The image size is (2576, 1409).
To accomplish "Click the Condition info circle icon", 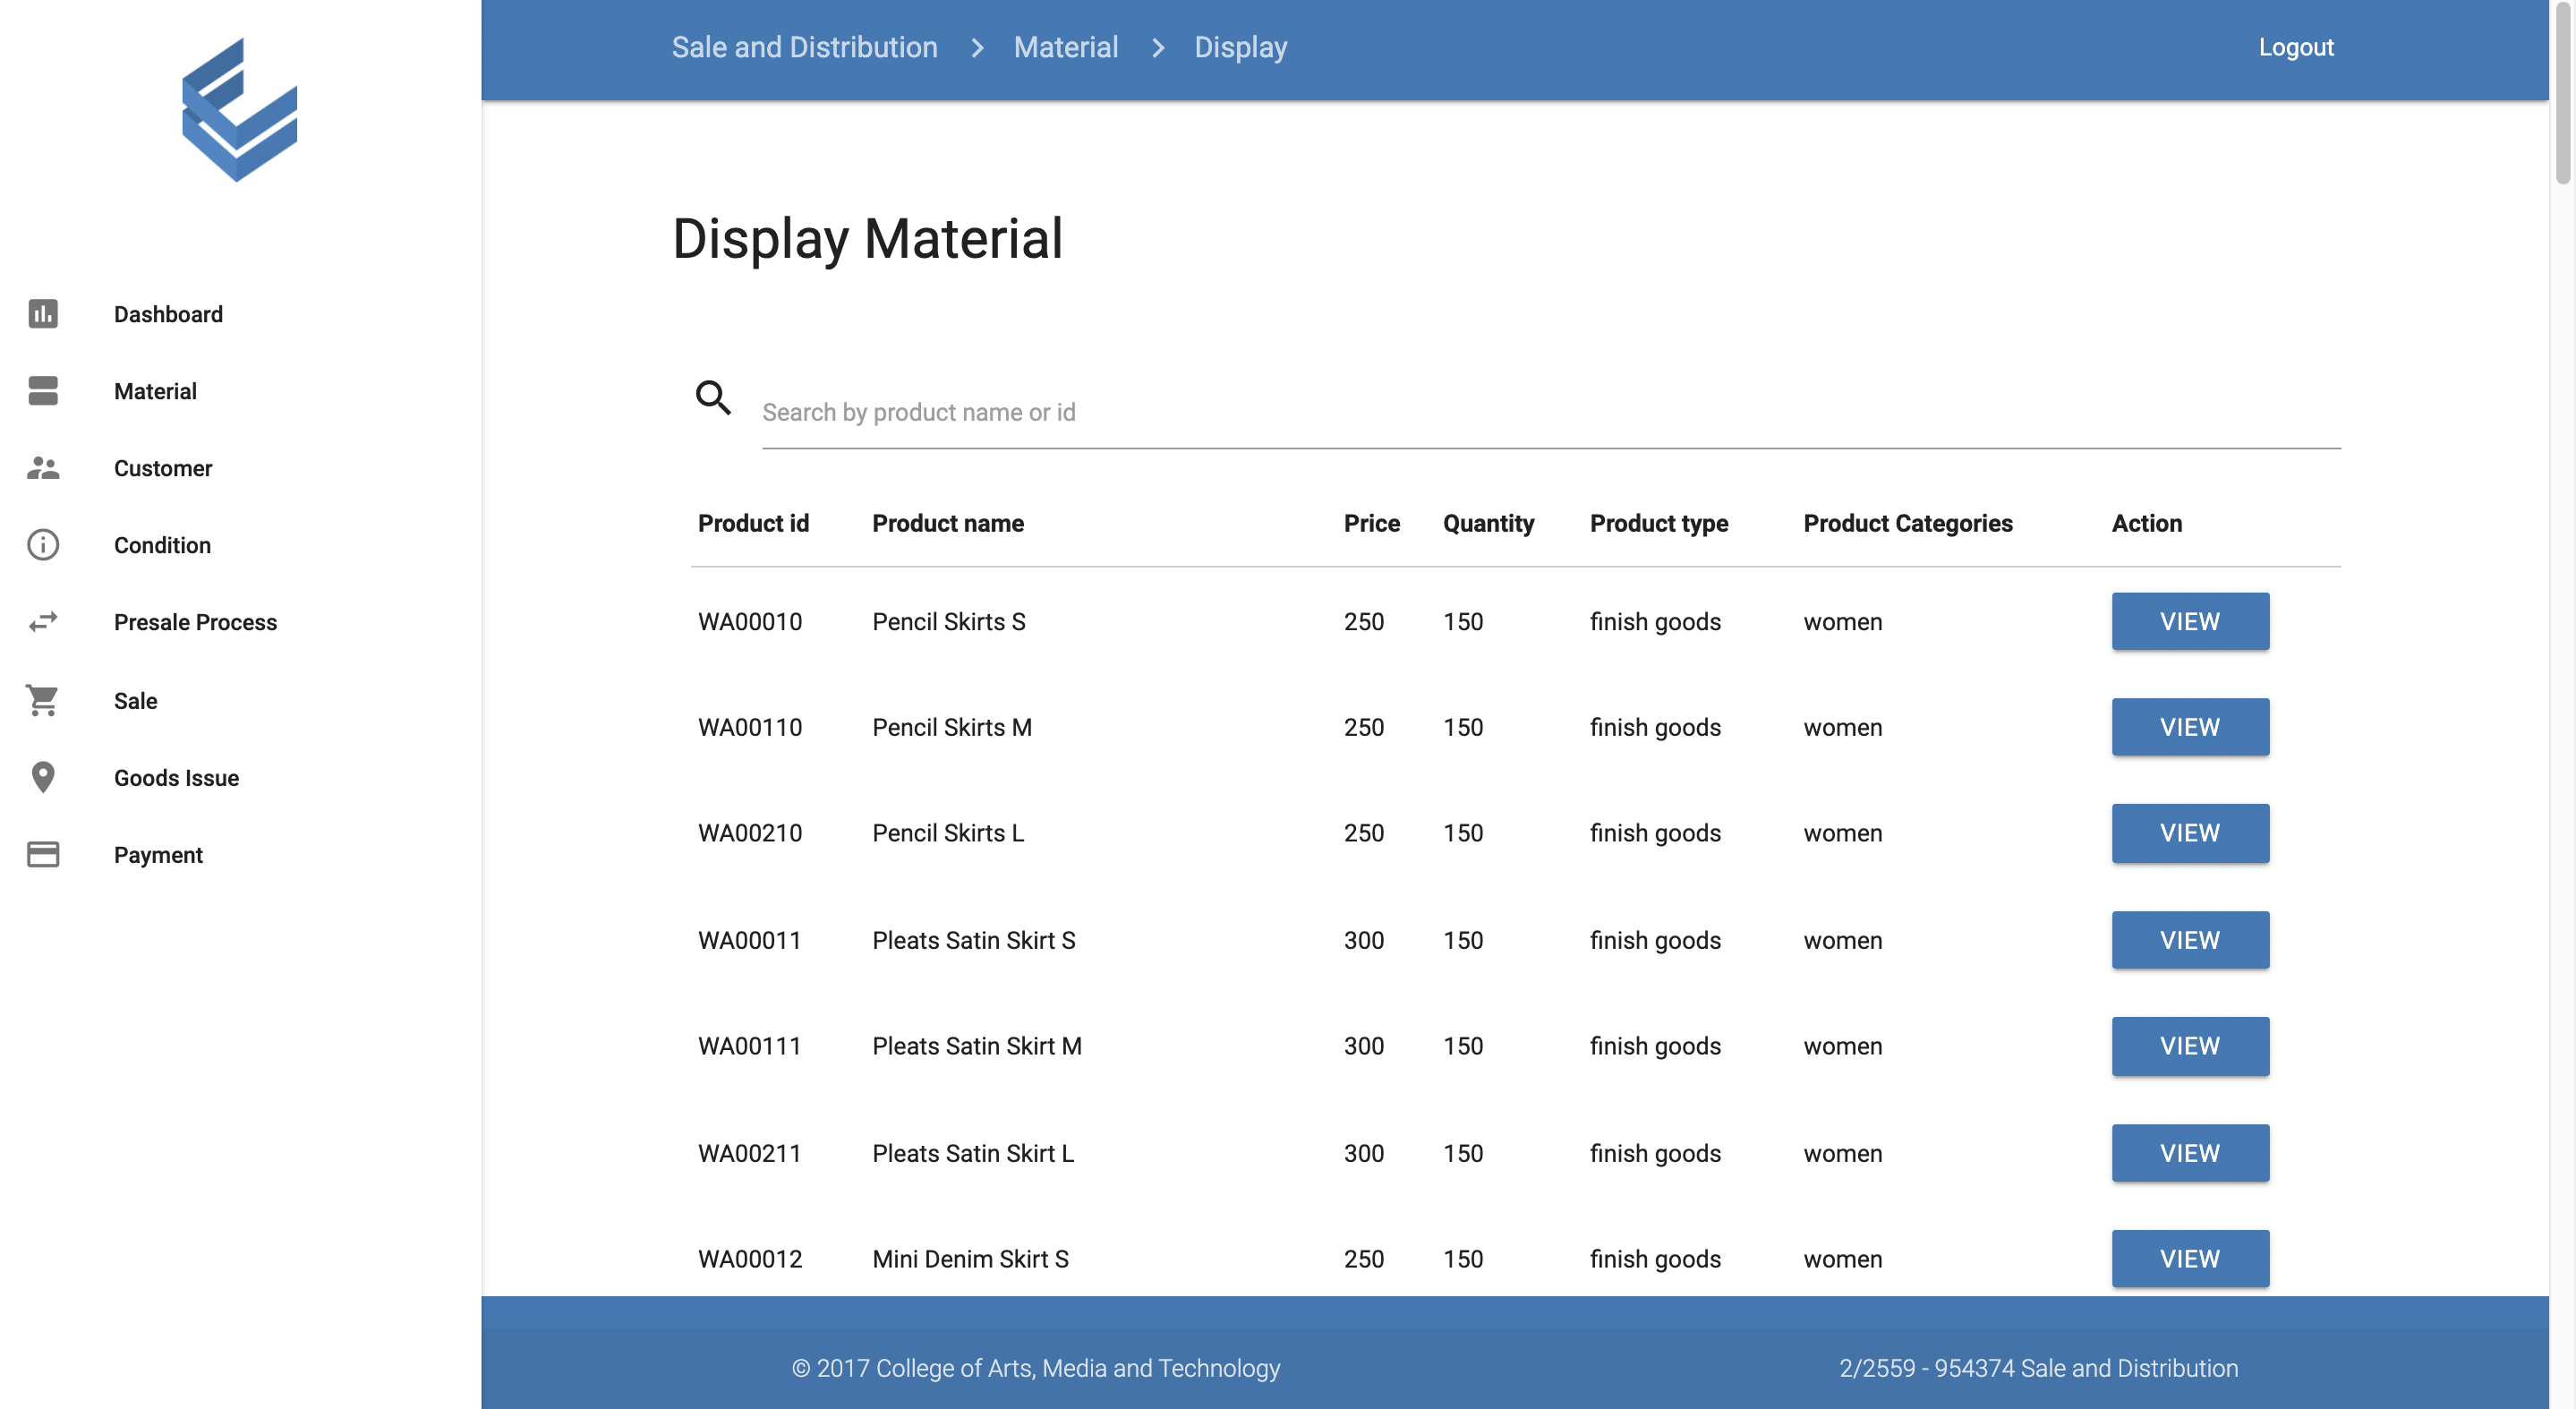I will coord(43,545).
